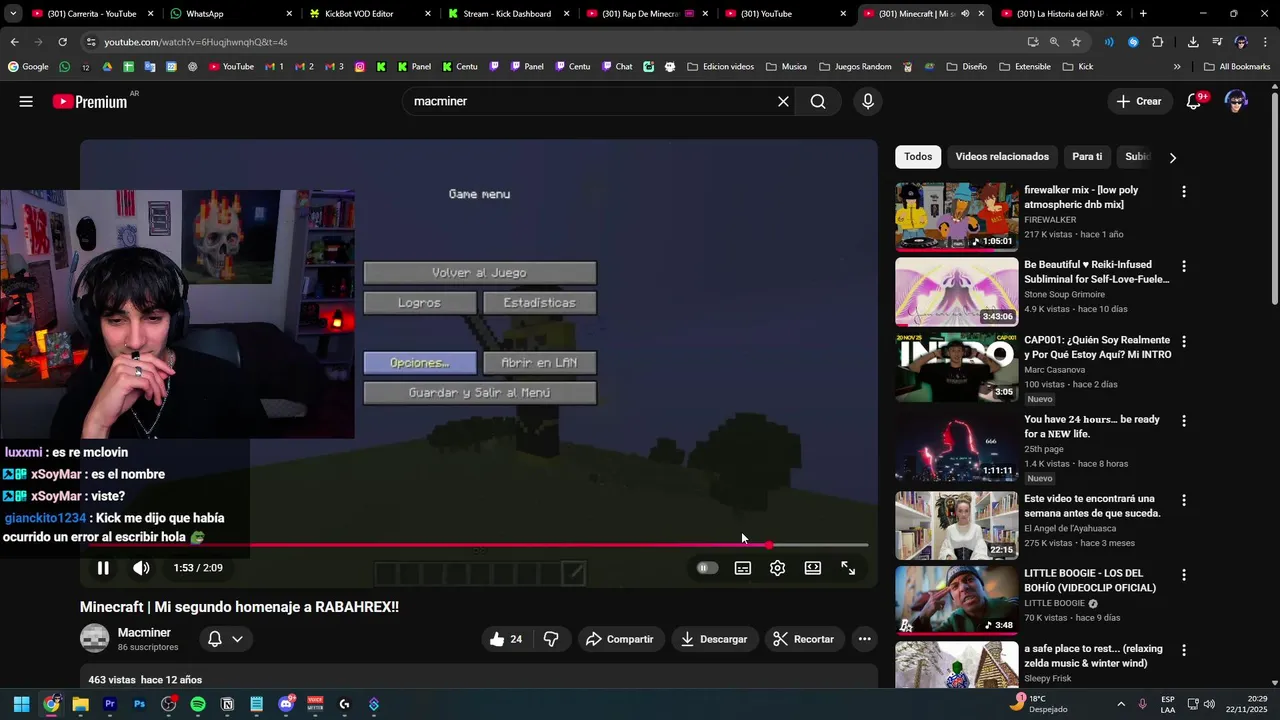This screenshot has width=1280, height=720.
Task: Start voice search with the microphone icon
Action: click(x=867, y=101)
